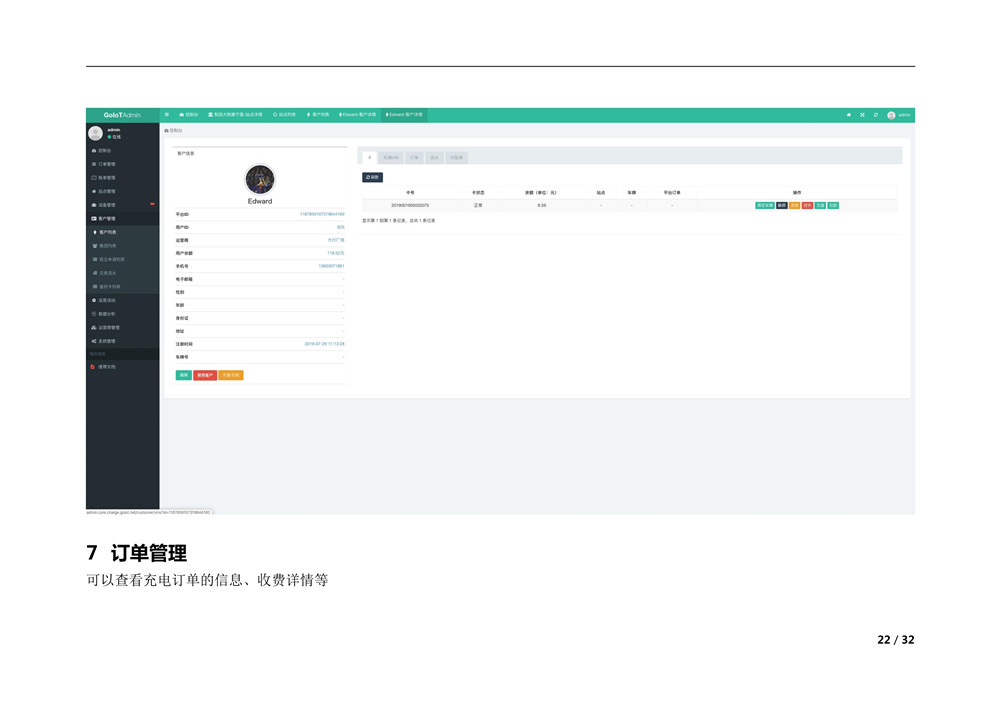Screen dimensions: 1000x707
Task: Open 订单管理 in the sidebar
Action: pyautogui.click(x=106, y=164)
